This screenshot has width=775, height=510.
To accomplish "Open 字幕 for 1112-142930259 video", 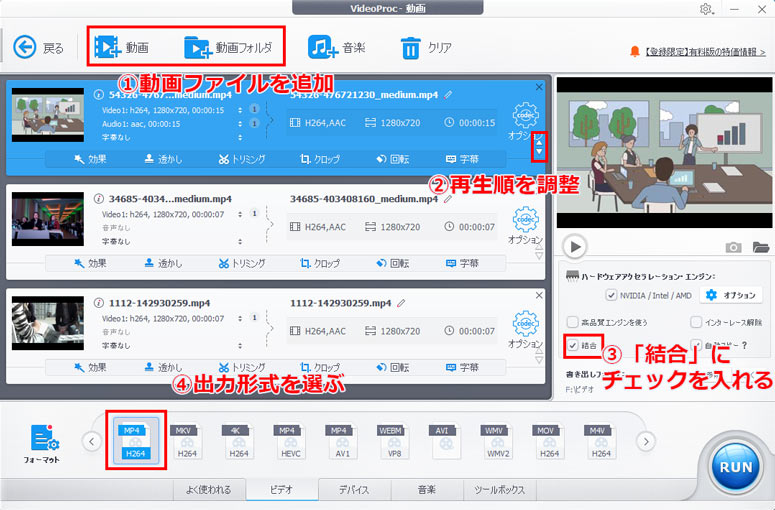I will click(x=462, y=368).
